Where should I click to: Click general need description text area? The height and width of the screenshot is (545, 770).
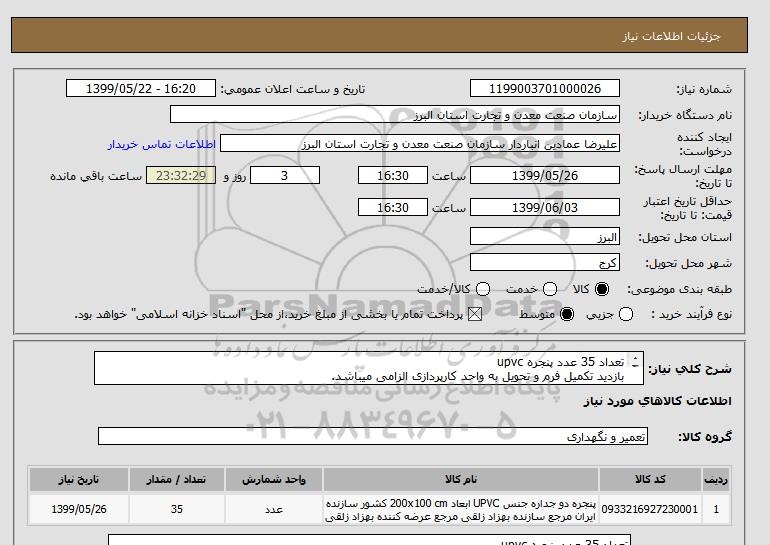coord(368,368)
